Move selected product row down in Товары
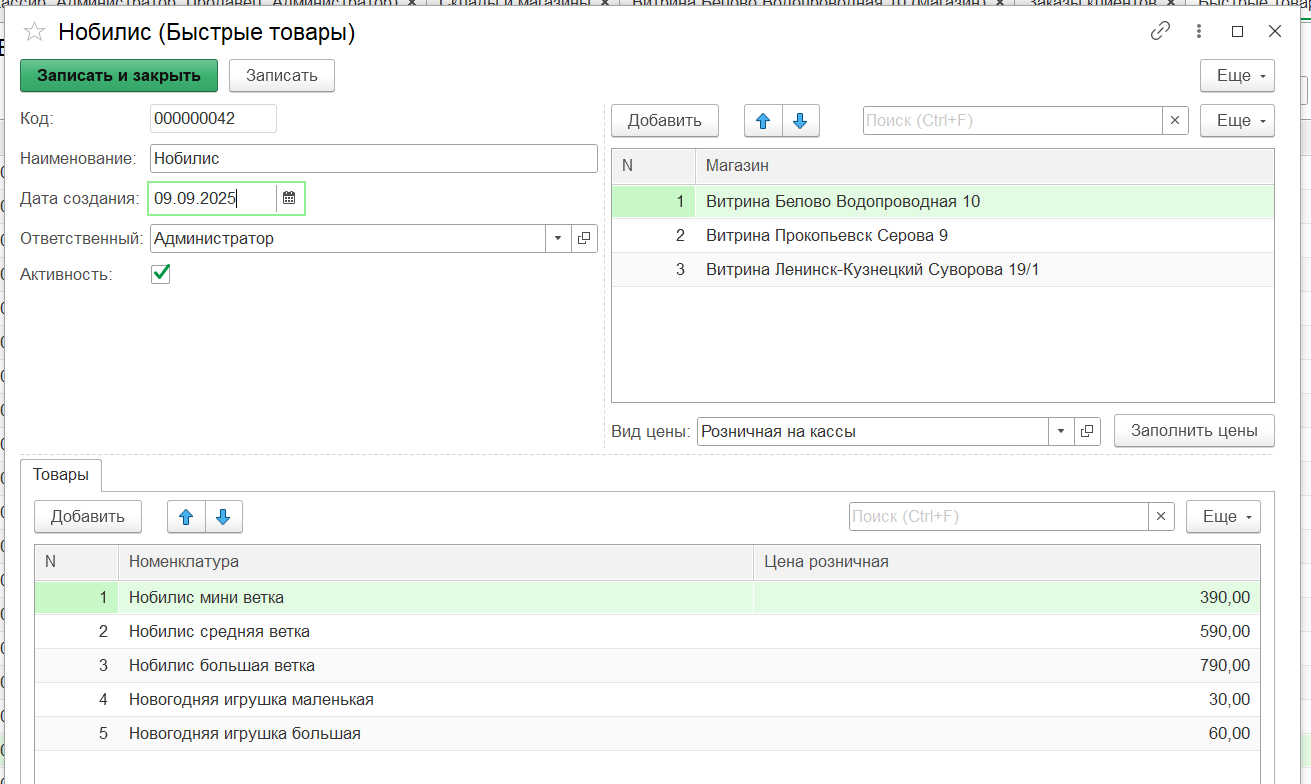Screen dimensions: 1311x784 [x=223, y=517]
